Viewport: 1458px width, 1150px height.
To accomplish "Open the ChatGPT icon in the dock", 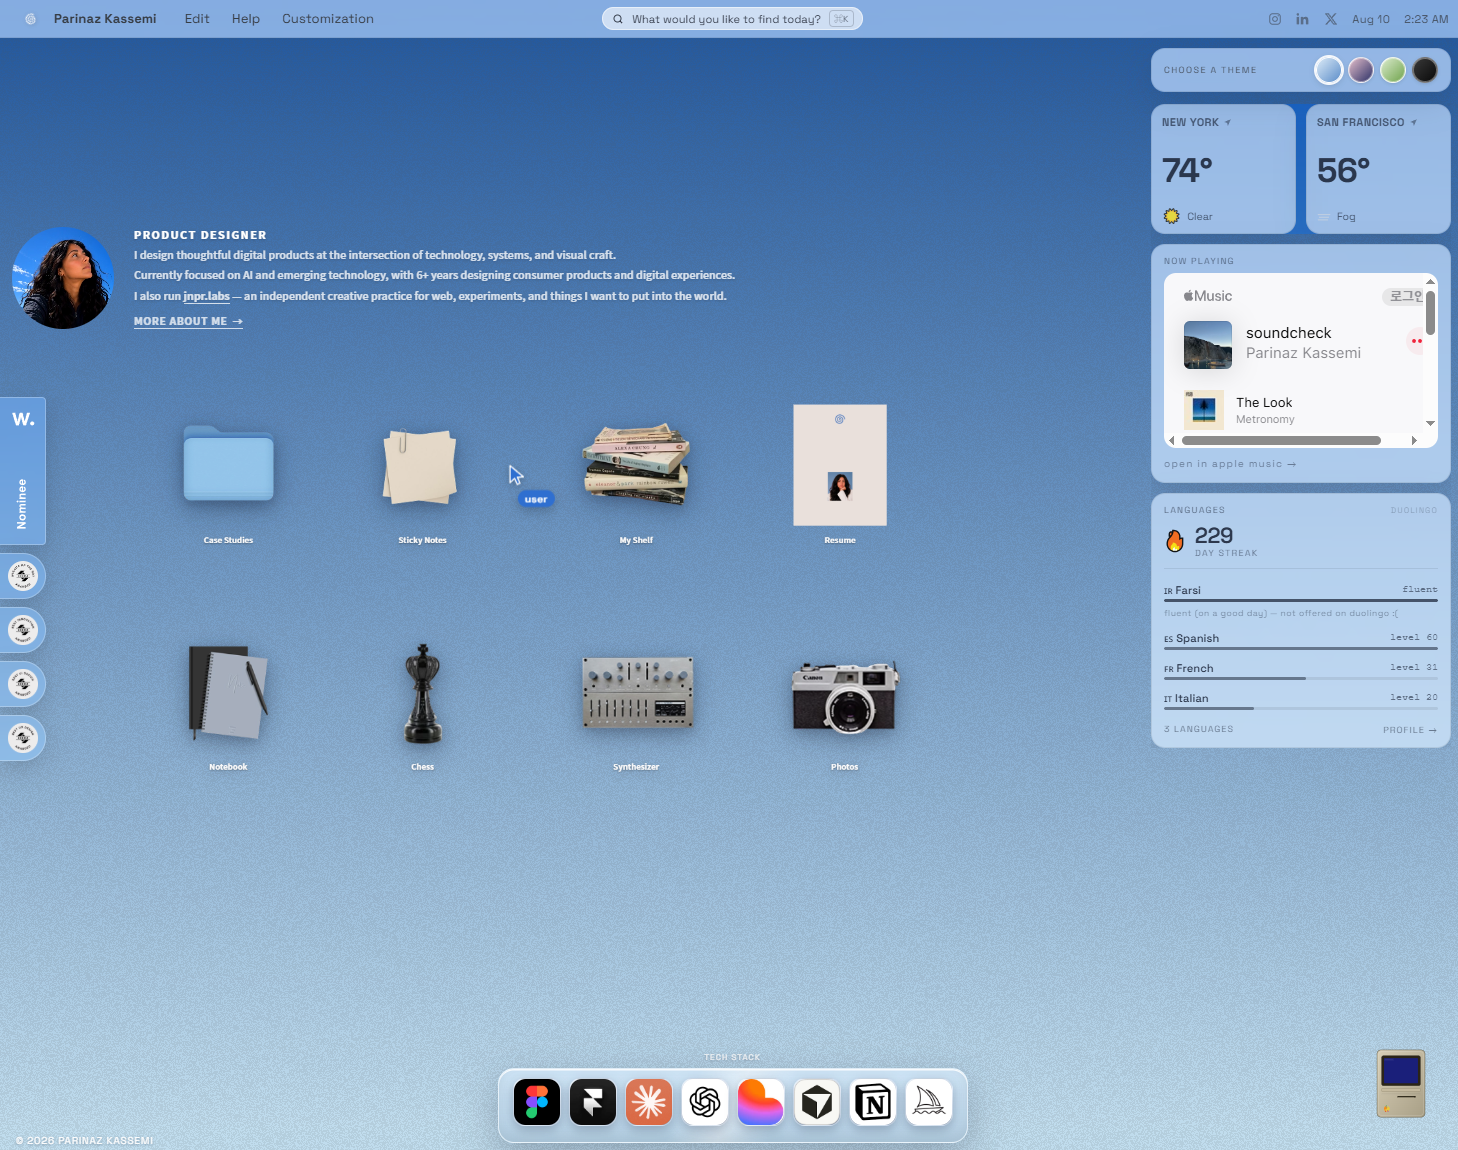I will pos(705,1102).
